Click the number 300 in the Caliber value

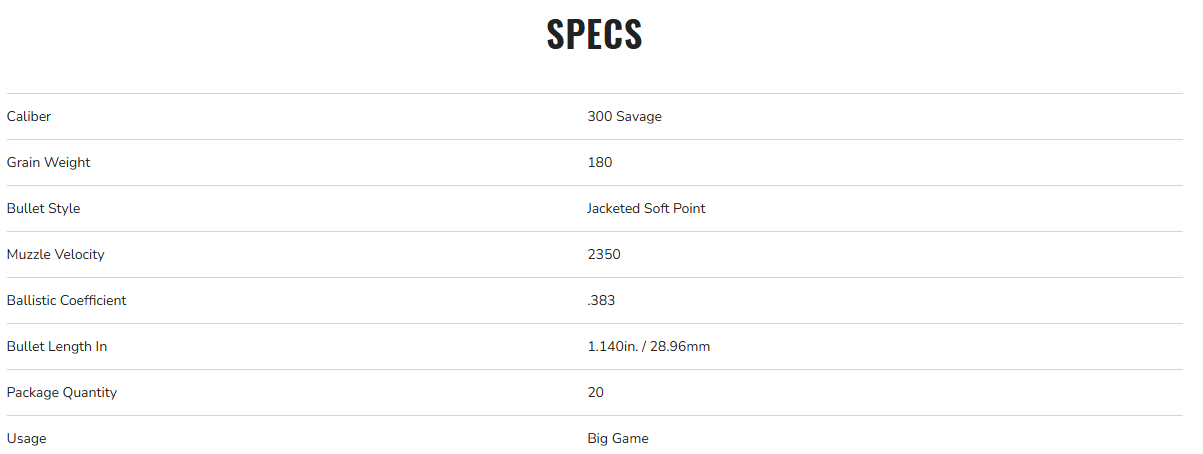click(599, 117)
